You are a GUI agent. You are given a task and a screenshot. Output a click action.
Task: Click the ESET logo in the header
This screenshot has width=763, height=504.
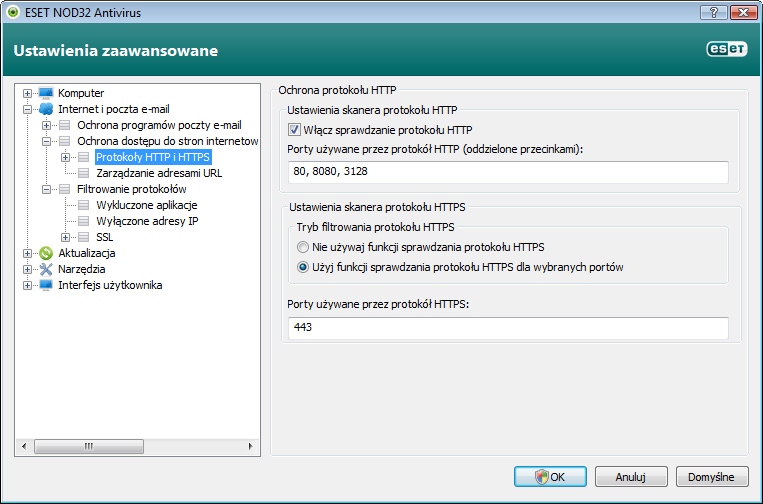(x=727, y=49)
